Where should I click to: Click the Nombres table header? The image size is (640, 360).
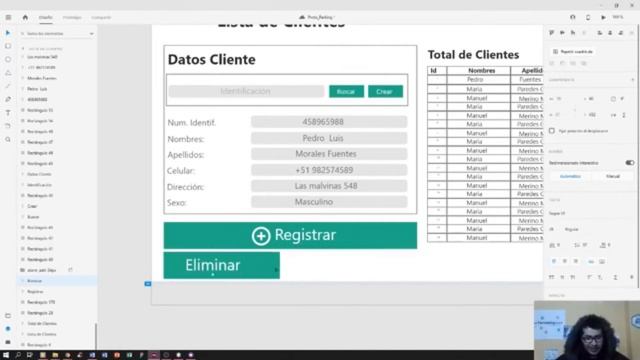point(481,71)
